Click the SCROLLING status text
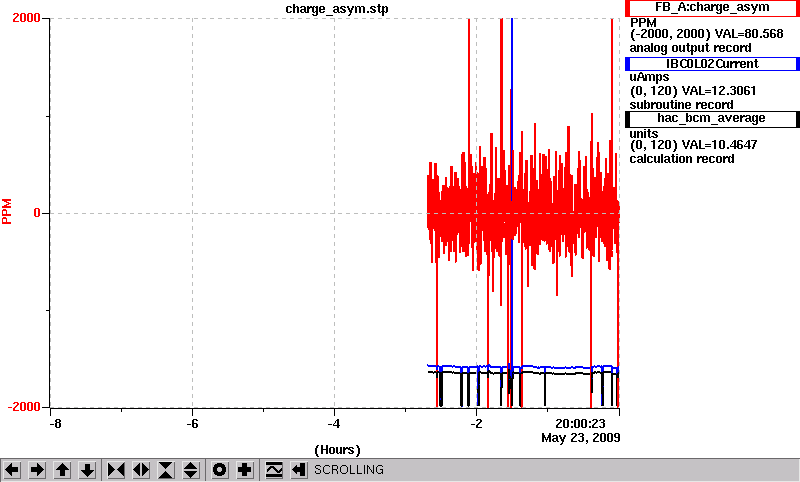The image size is (800, 482). [349, 470]
